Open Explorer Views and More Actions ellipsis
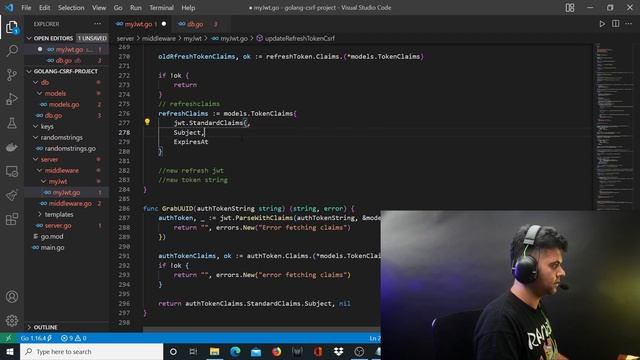The image size is (640, 360). click(97, 24)
